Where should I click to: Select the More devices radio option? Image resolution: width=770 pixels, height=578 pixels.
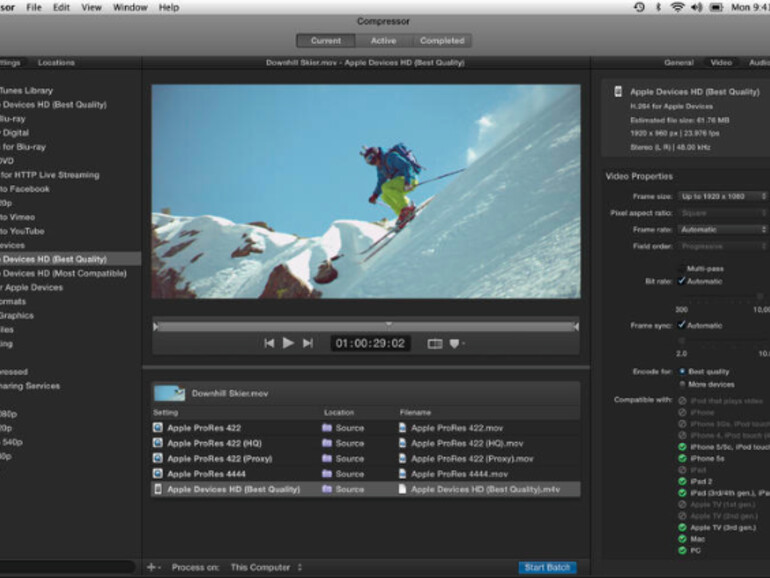683,384
